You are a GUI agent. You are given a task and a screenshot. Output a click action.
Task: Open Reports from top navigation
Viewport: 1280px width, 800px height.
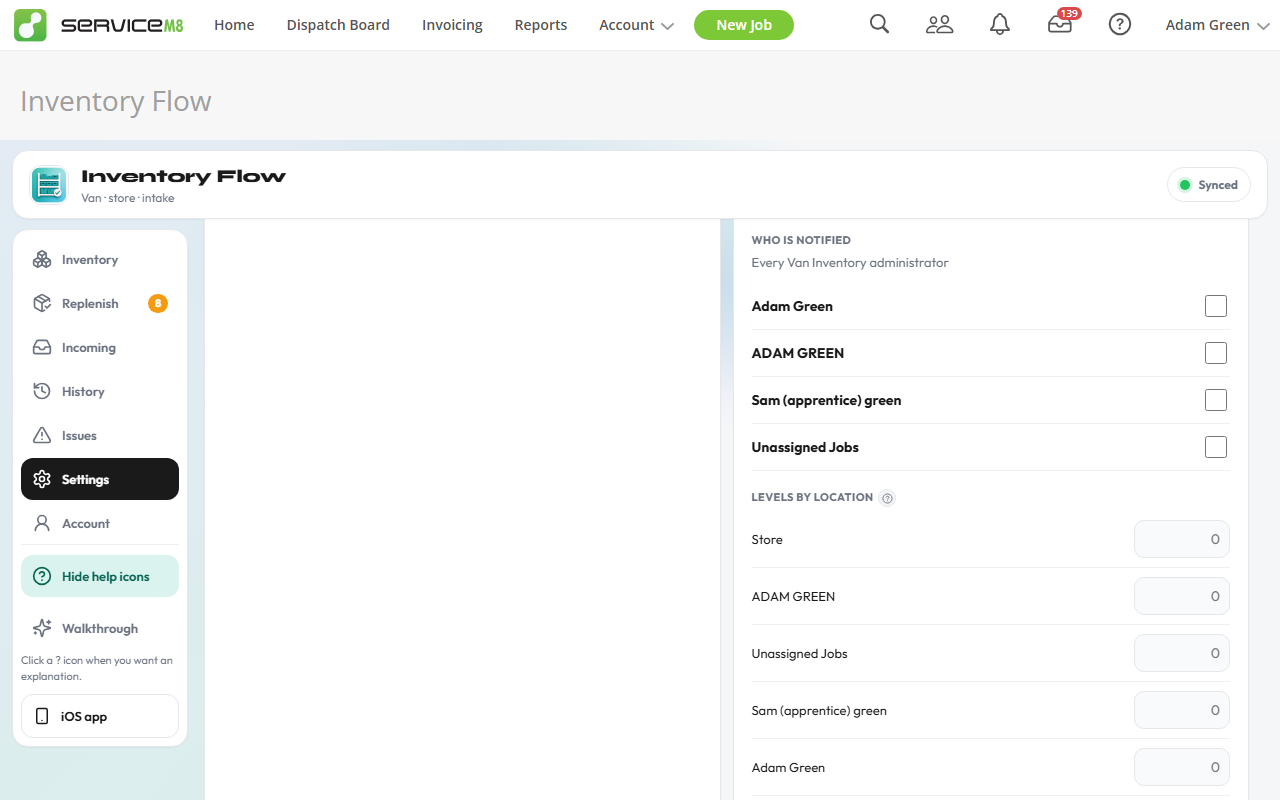pos(541,25)
